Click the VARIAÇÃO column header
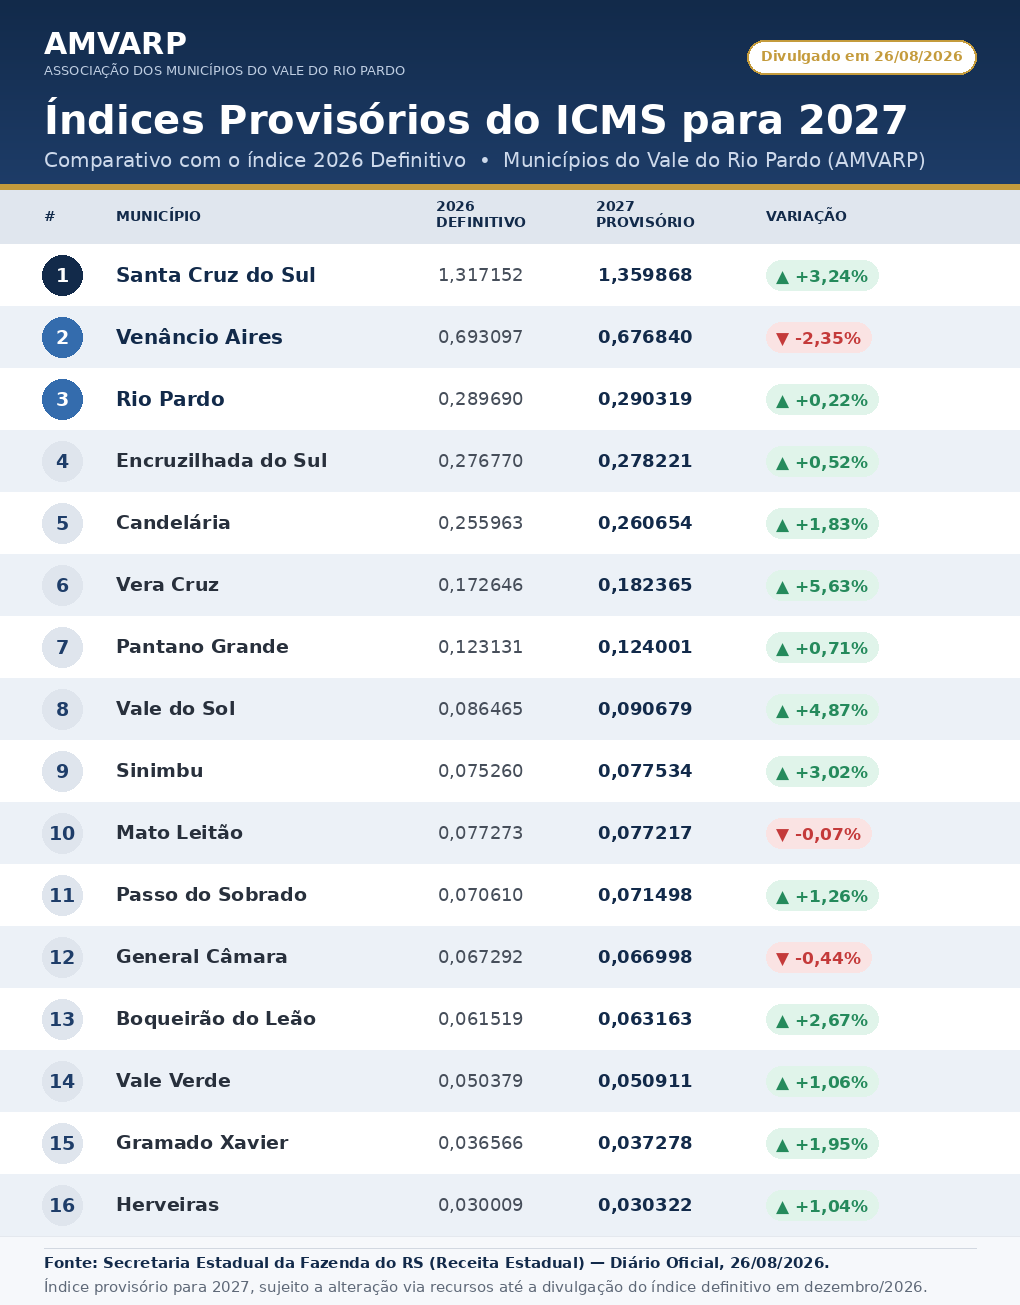Image resolution: width=1020 pixels, height=1305 pixels. click(806, 216)
